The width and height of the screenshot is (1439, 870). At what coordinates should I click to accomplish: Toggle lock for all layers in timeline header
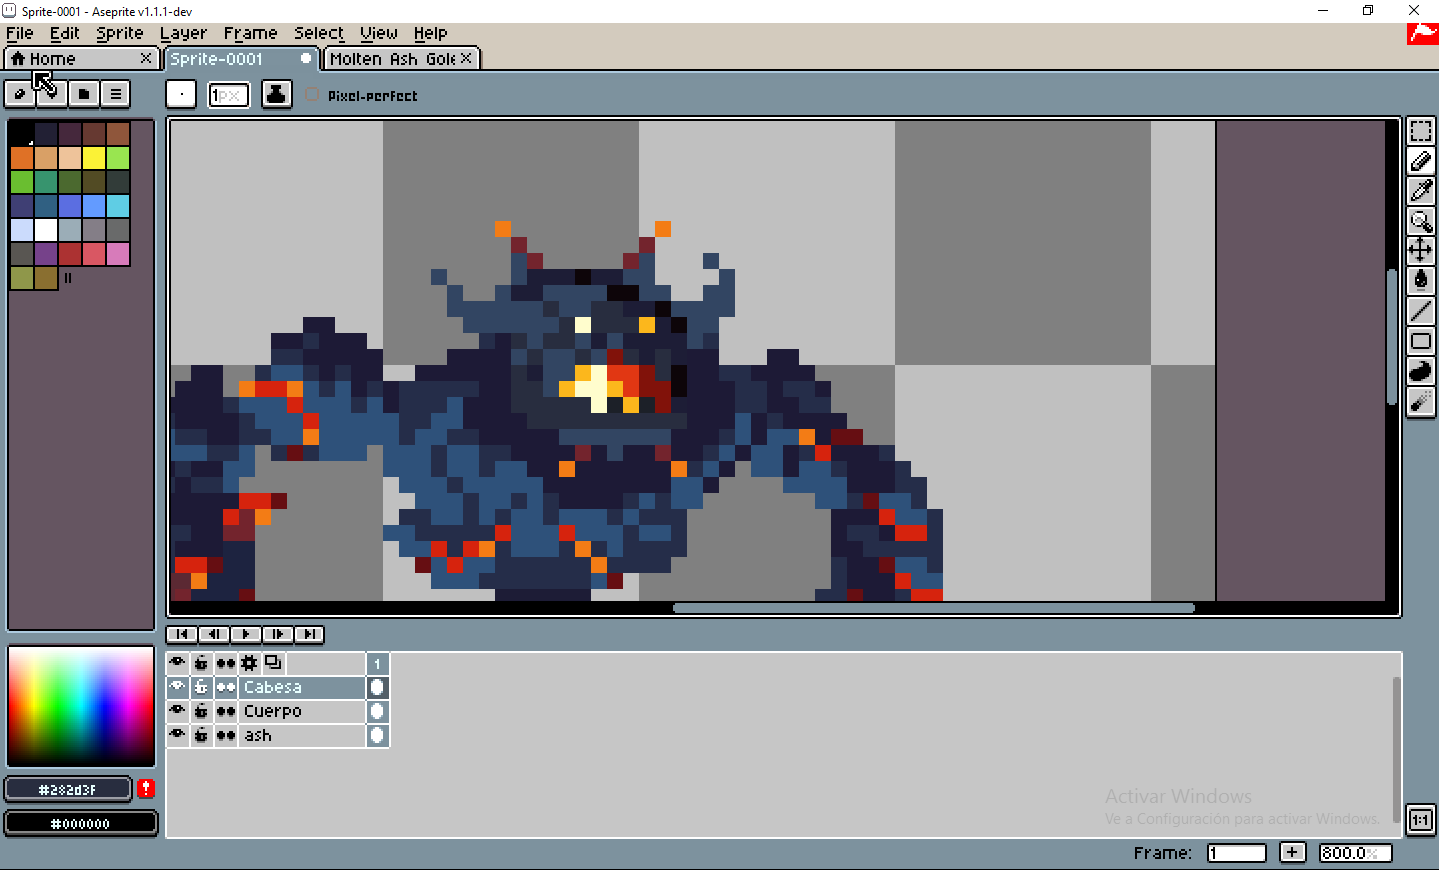(201, 663)
